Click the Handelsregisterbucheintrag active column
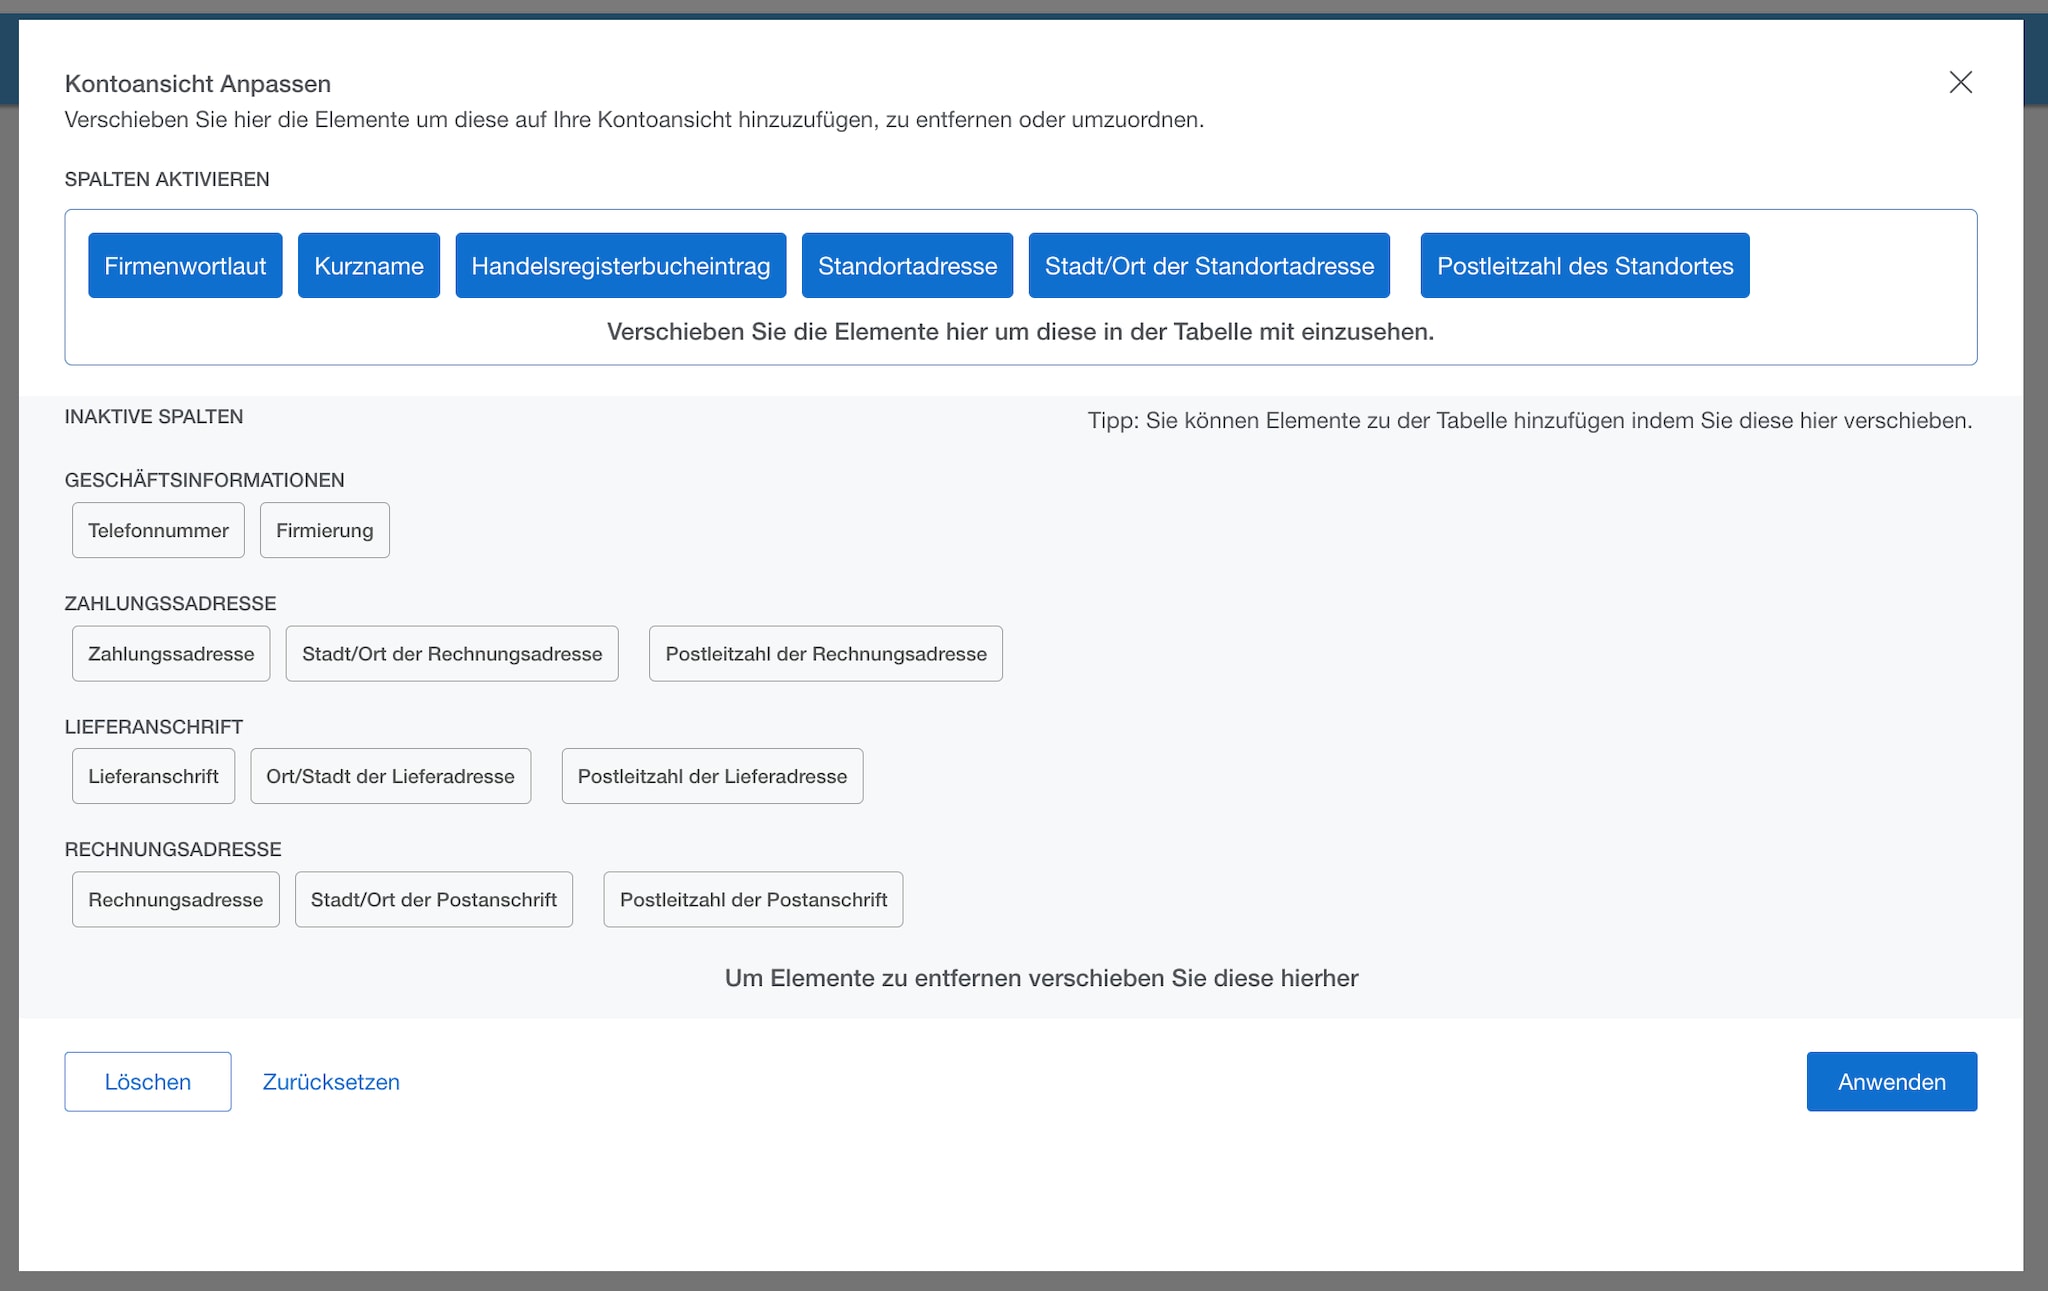The image size is (2048, 1291). click(x=620, y=265)
